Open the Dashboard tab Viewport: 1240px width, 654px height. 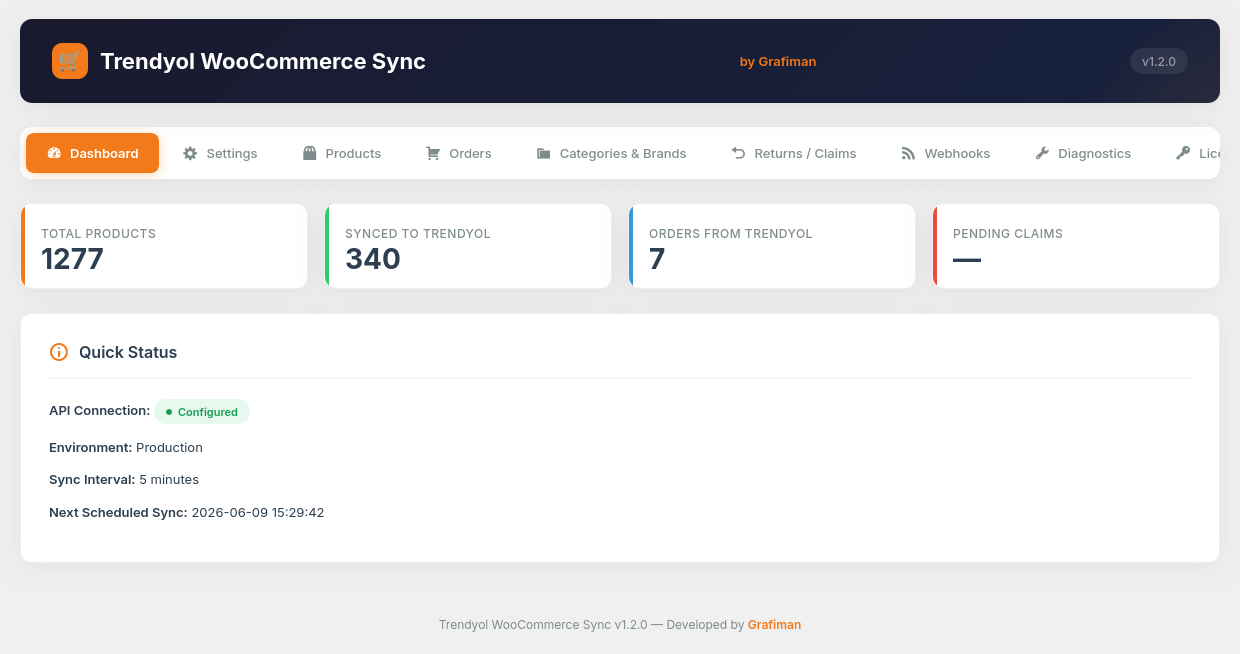coord(93,153)
